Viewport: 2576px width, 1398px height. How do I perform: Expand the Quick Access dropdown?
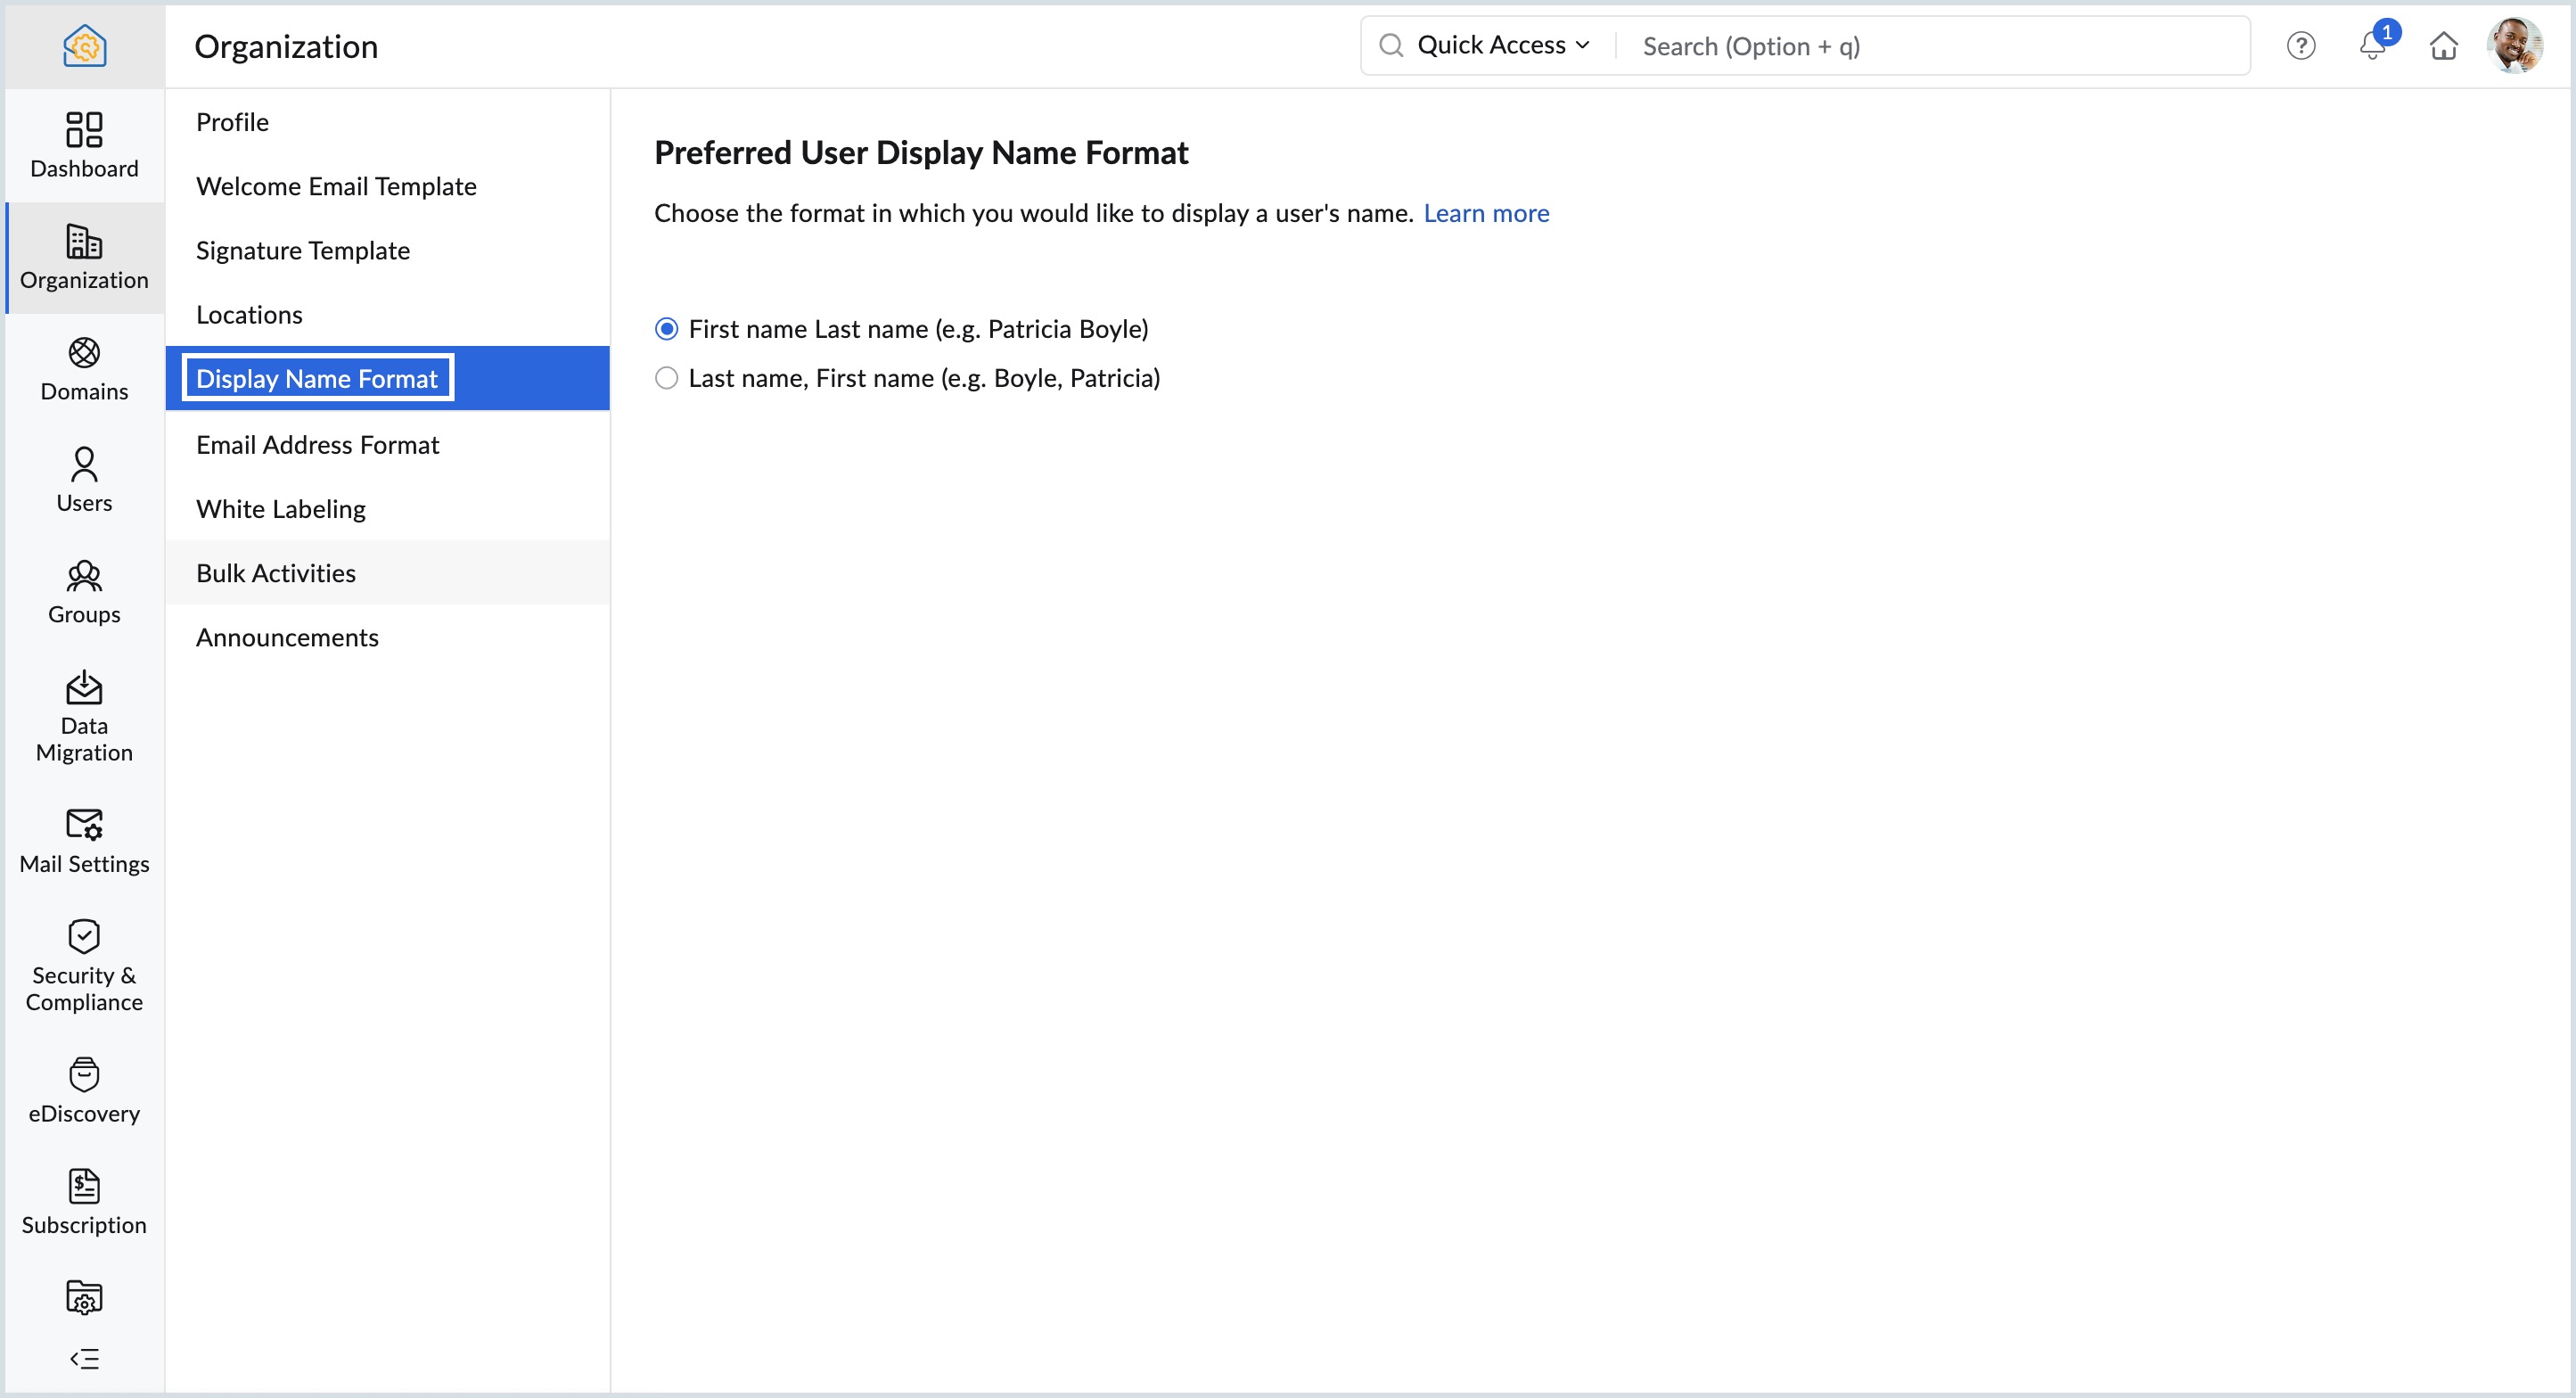click(1502, 46)
